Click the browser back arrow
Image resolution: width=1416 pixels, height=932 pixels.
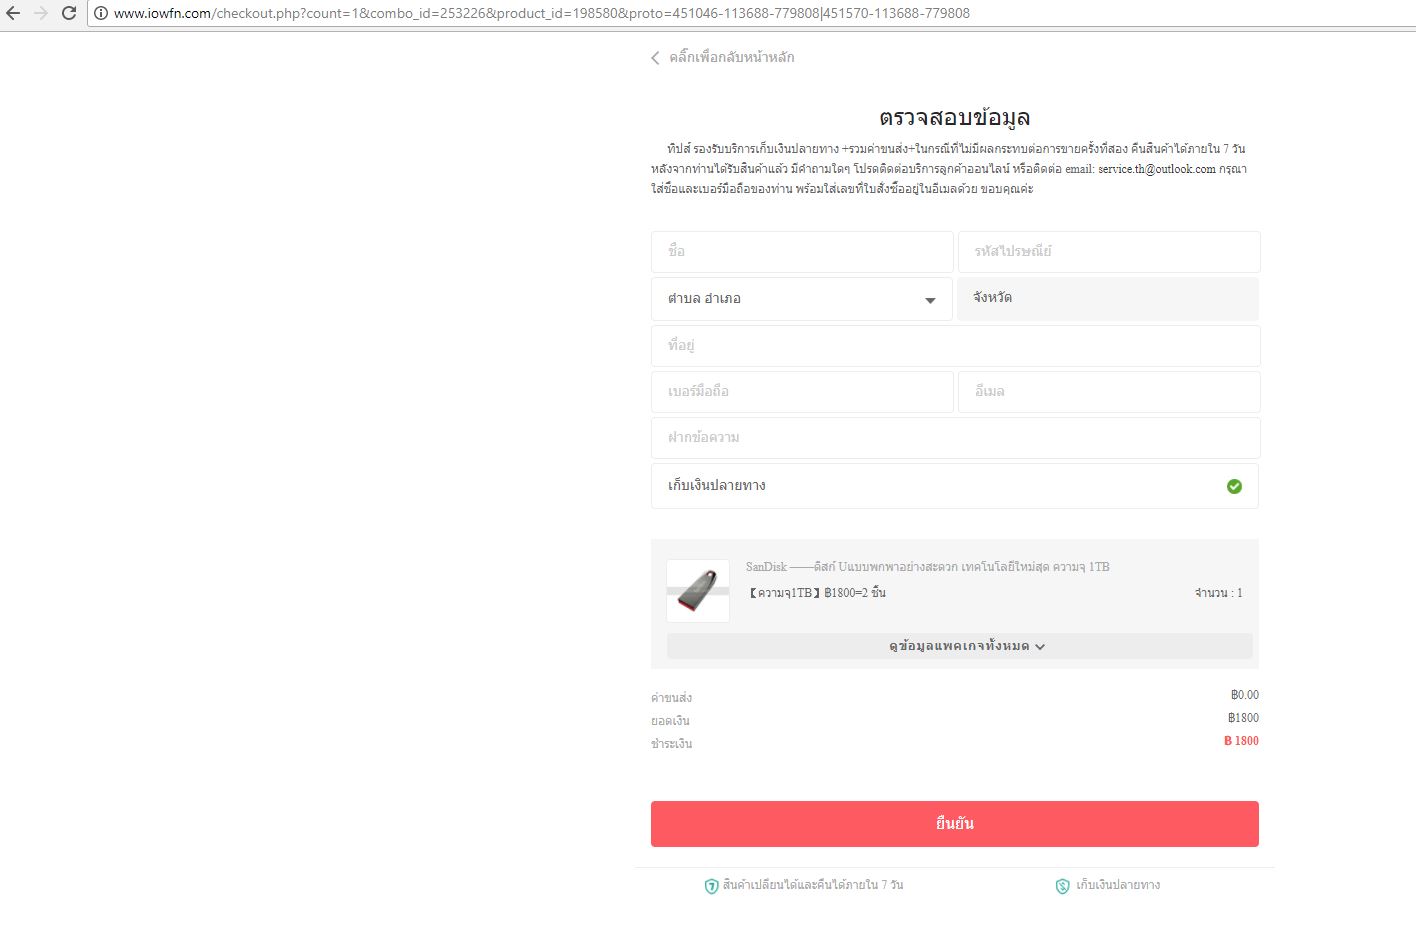click(13, 13)
